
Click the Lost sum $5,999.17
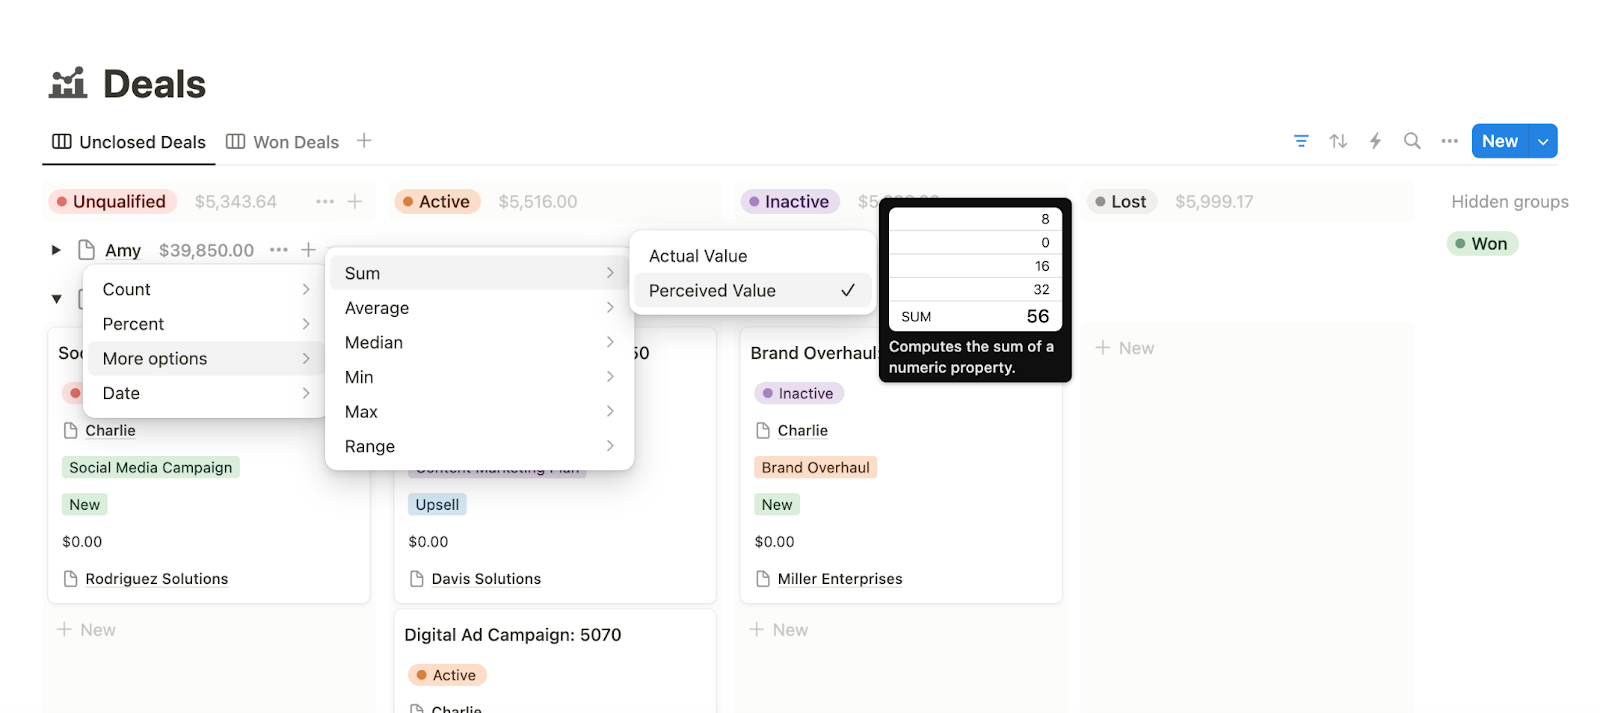[1214, 201]
